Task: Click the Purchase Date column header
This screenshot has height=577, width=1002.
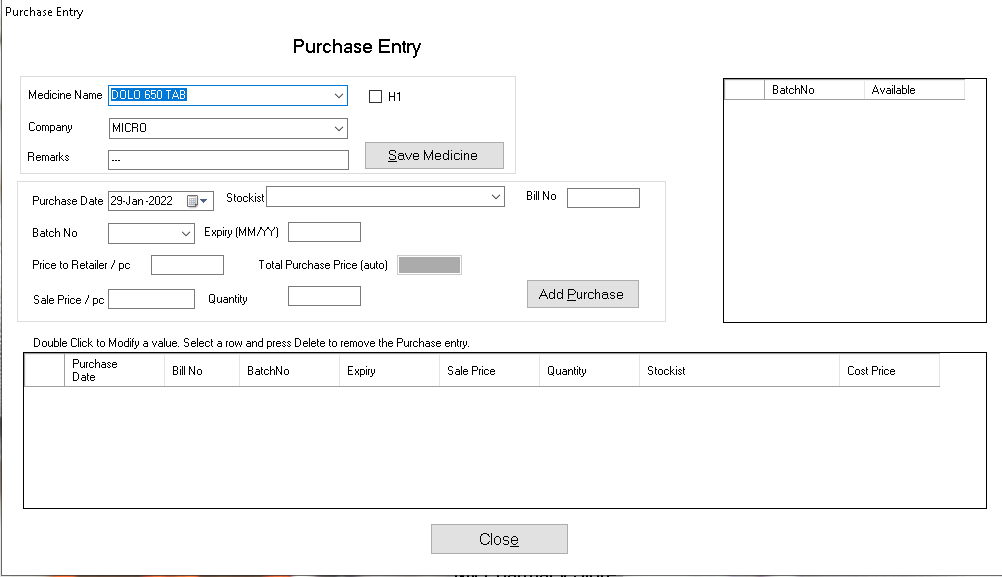Action: 113,371
